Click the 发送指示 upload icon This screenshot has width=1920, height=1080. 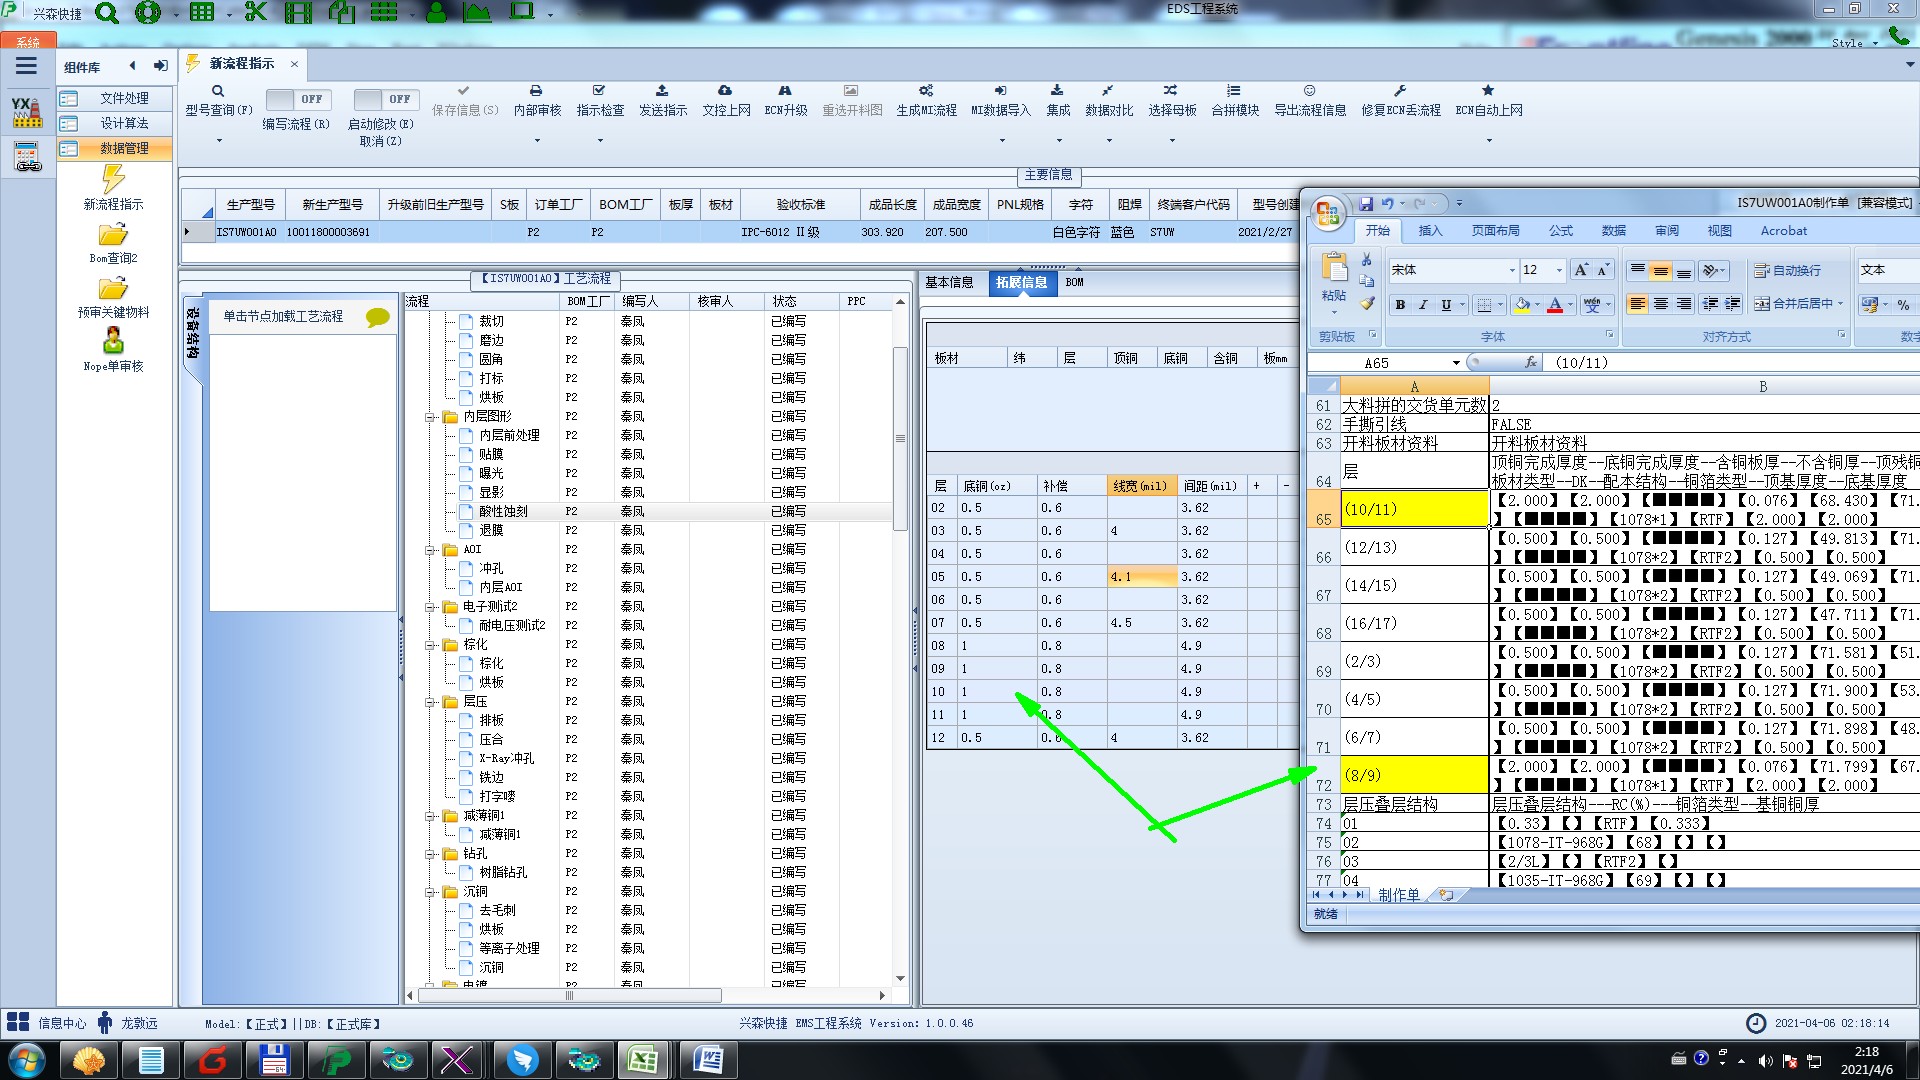click(662, 91)
